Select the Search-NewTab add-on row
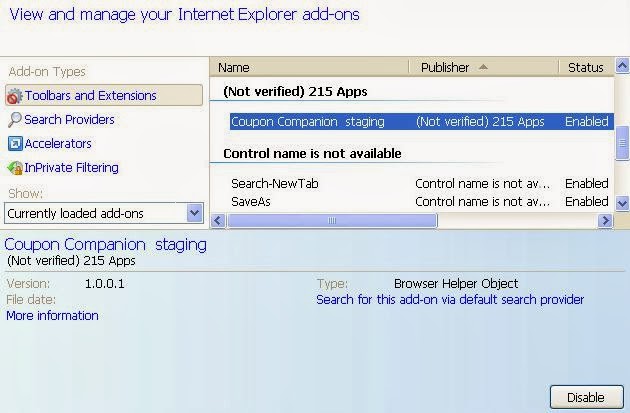Screen dimensions: 630x413 [x=420, y=184]
